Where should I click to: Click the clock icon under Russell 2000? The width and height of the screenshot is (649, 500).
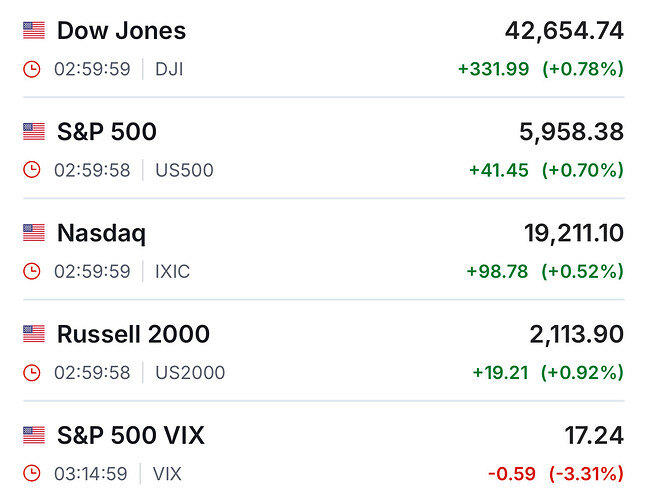pyautogui.click(x=32, y=372)
